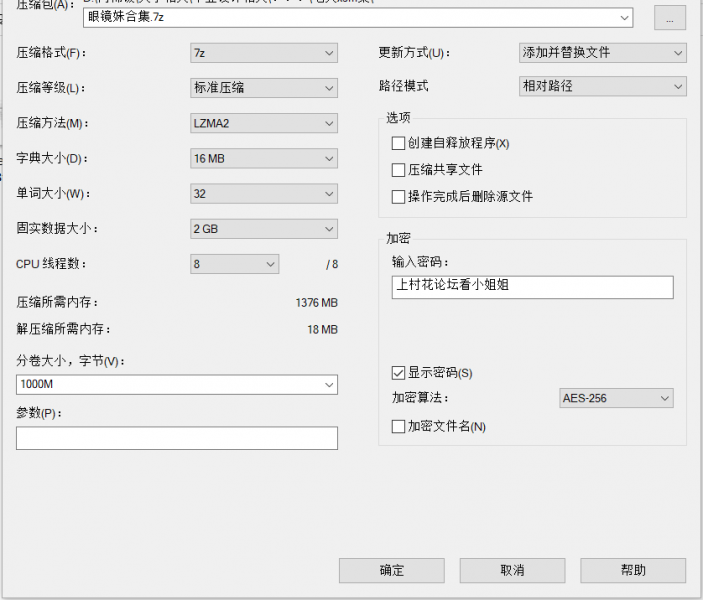Click the browse button beside archive name

670,18
